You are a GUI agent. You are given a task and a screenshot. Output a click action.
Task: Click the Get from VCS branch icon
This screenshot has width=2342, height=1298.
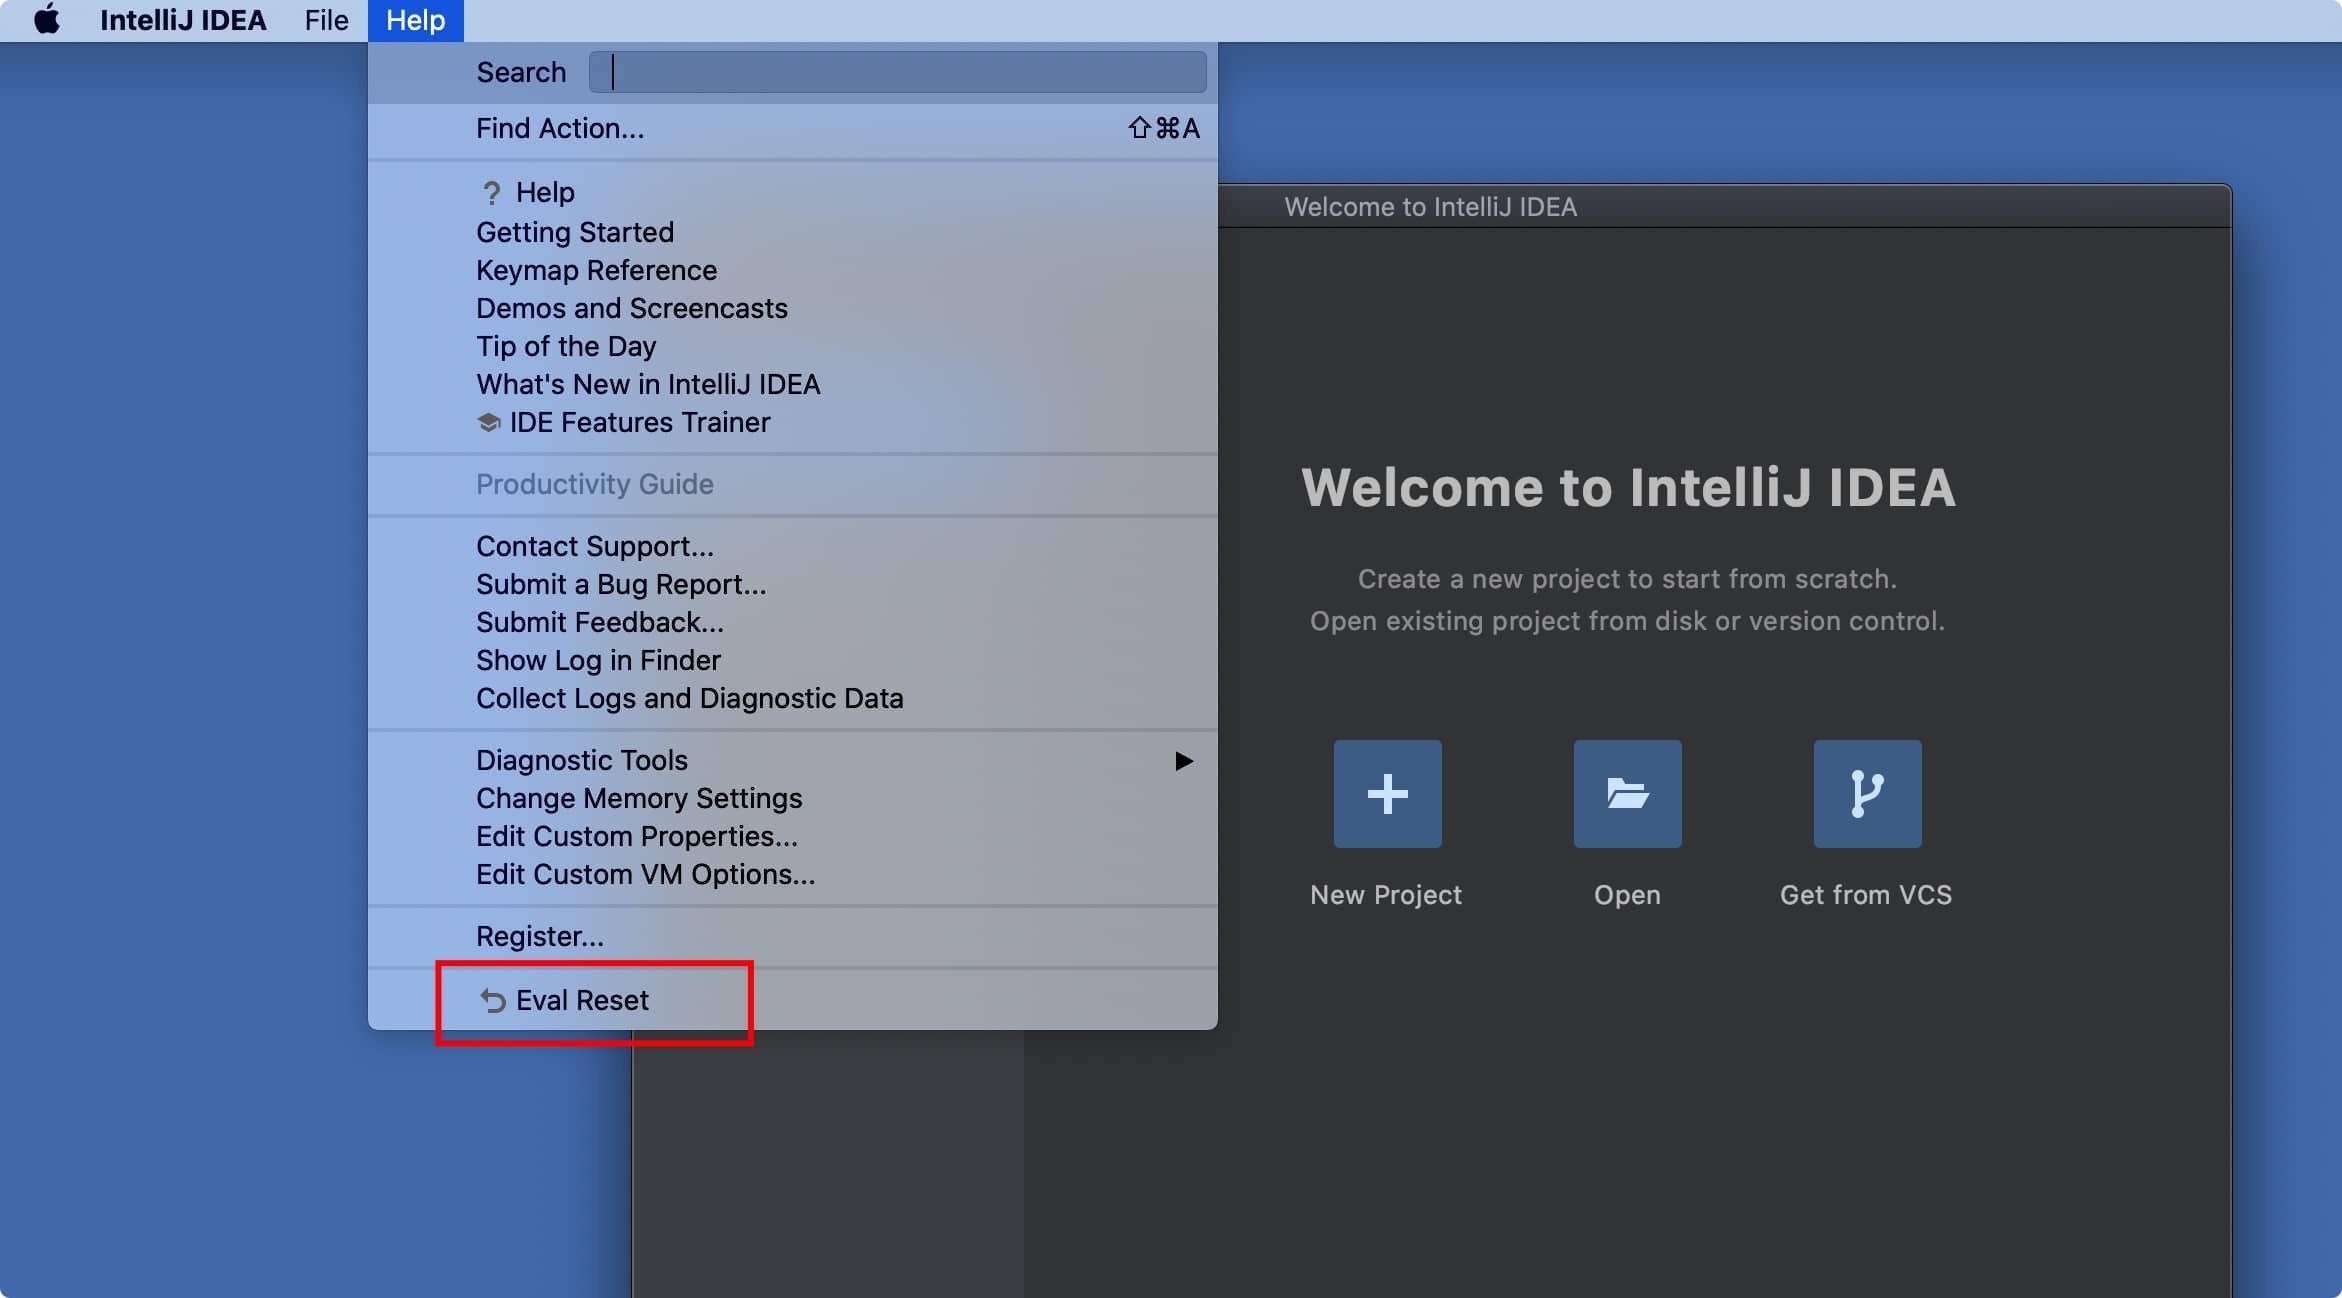[1866, 794]
